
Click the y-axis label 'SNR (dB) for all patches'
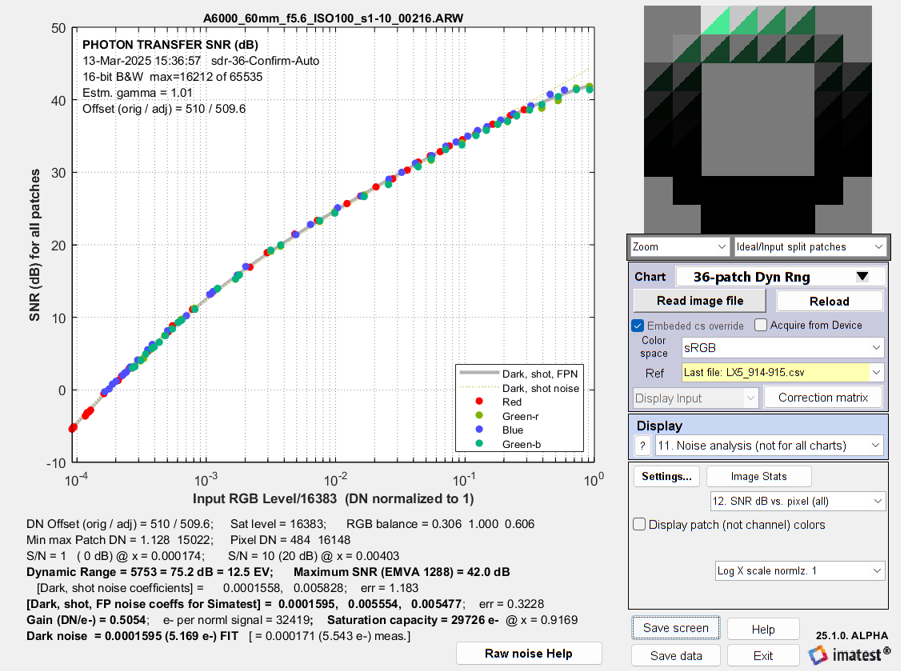(35, 245)
